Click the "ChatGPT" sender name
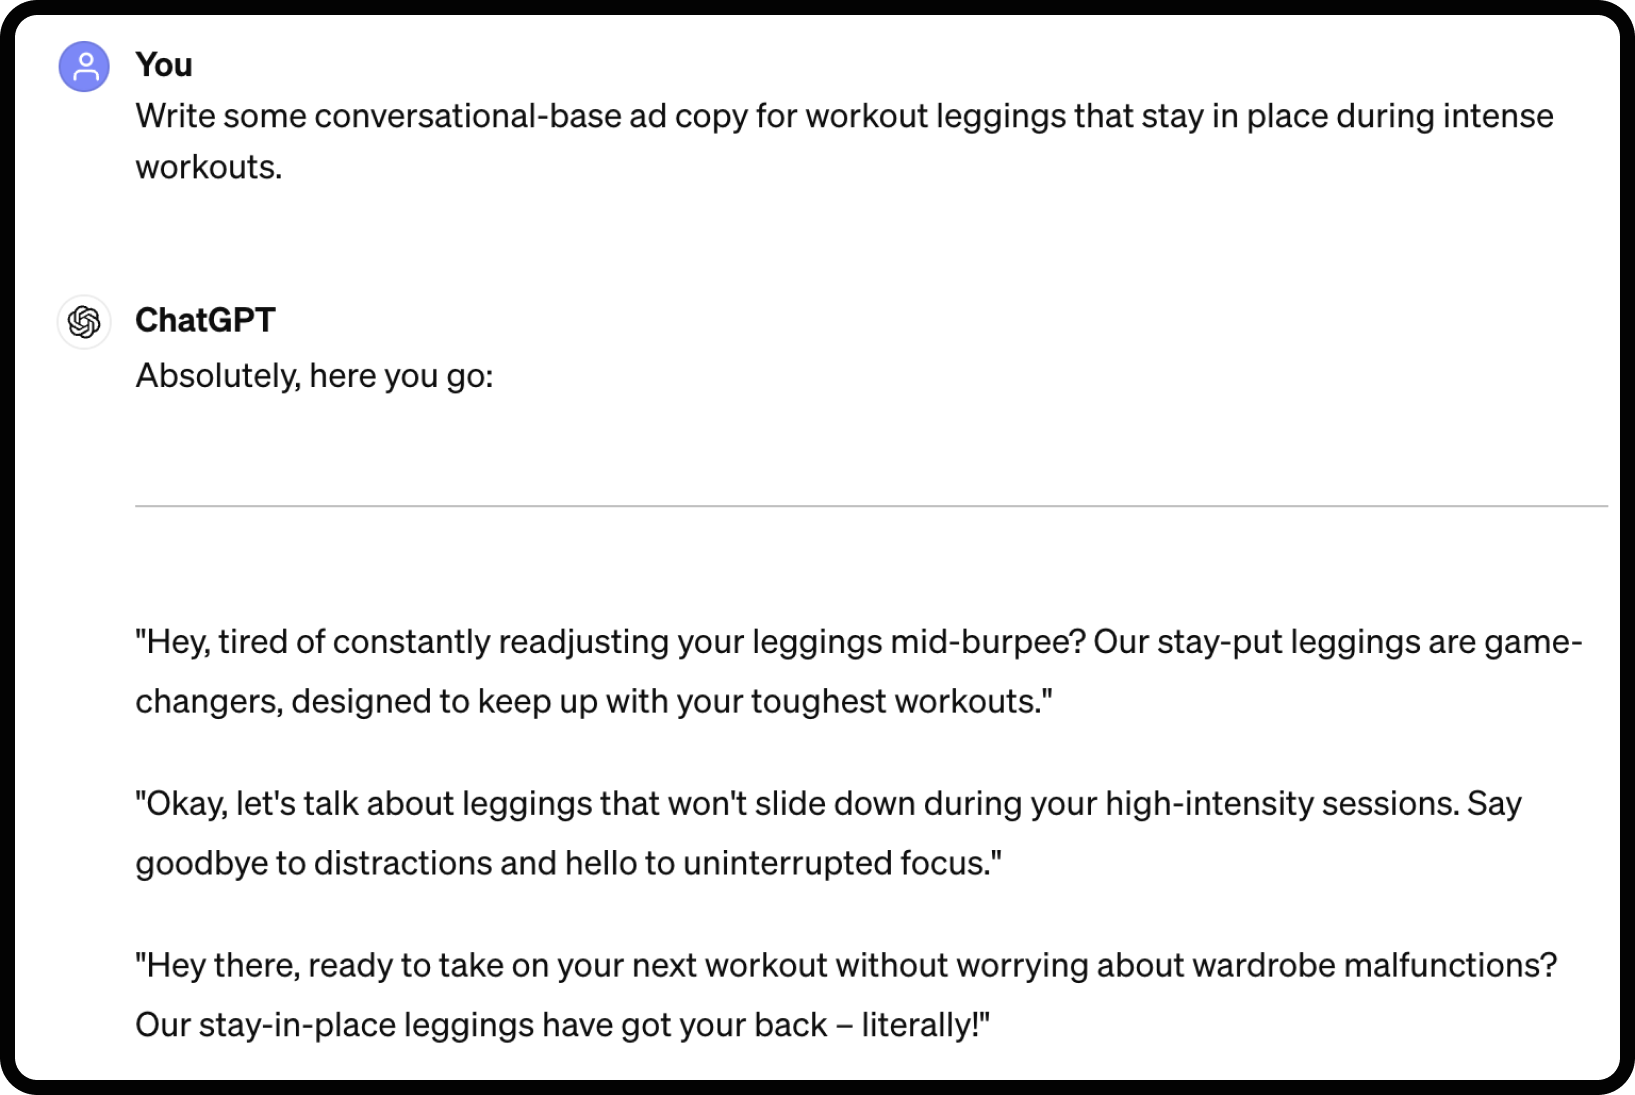1635x1095 pixels. tap(205, 320)
